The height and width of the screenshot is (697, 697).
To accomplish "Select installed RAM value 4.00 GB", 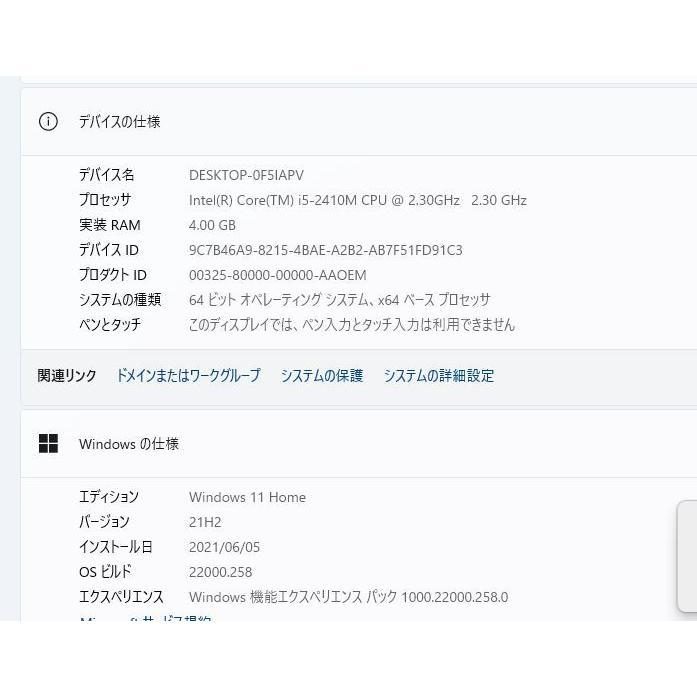I will coord(212,225).
